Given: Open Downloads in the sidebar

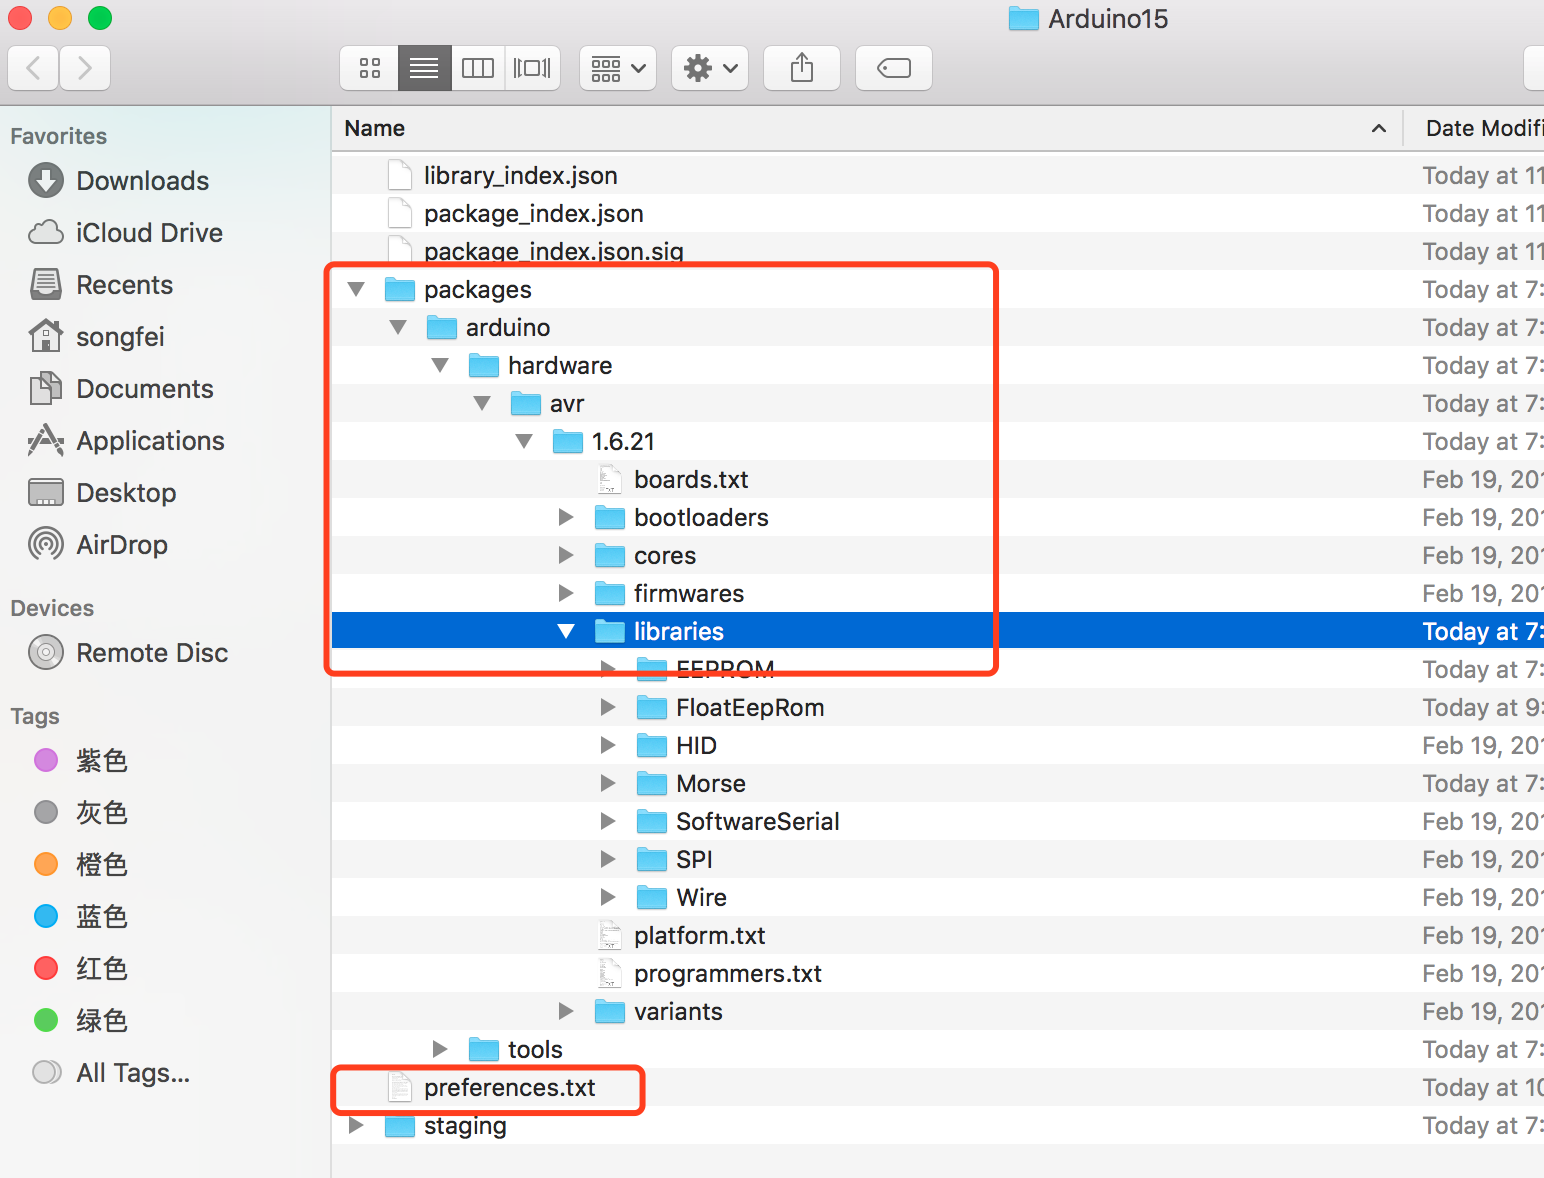Looking at the screenshot, I should tap(143, 181).
